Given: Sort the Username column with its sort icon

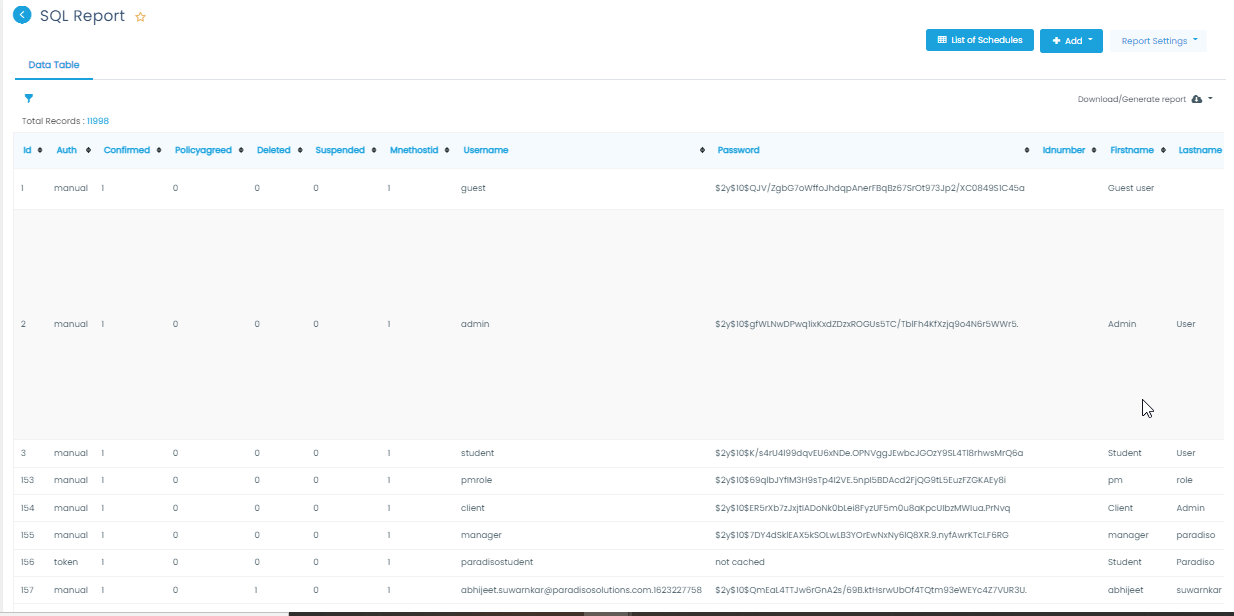Looking at the screenshot, I should (702, 150).
